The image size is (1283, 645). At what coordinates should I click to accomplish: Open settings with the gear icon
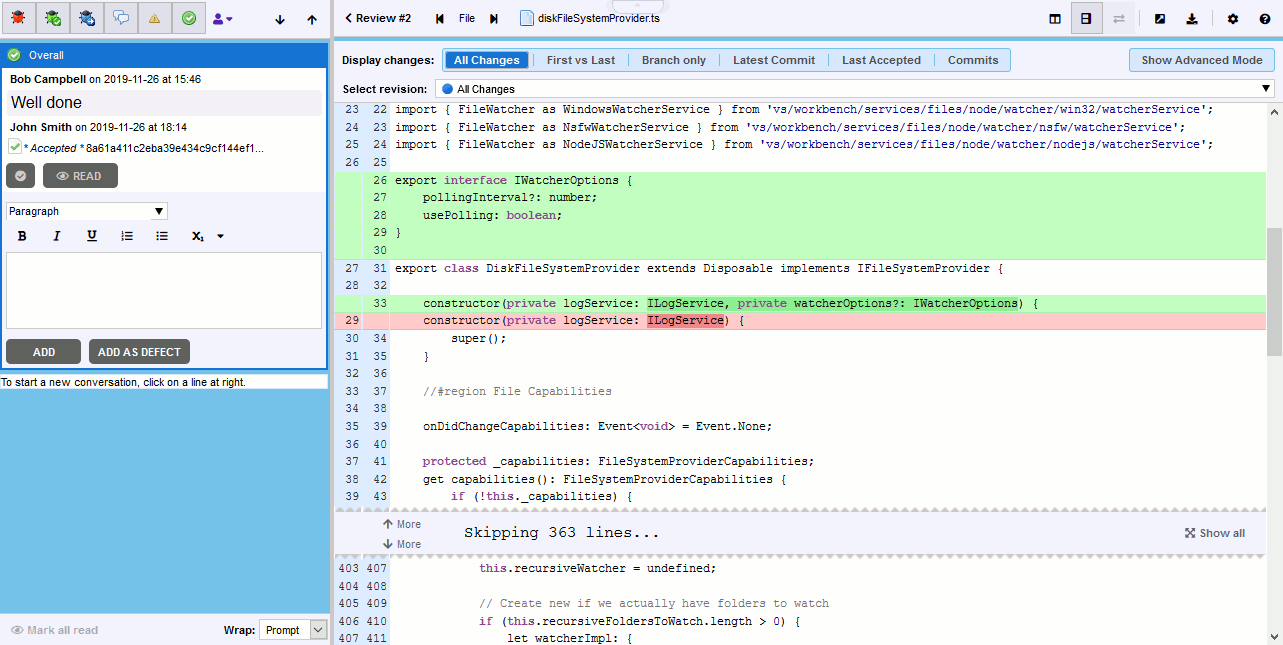pos(1233,18)
